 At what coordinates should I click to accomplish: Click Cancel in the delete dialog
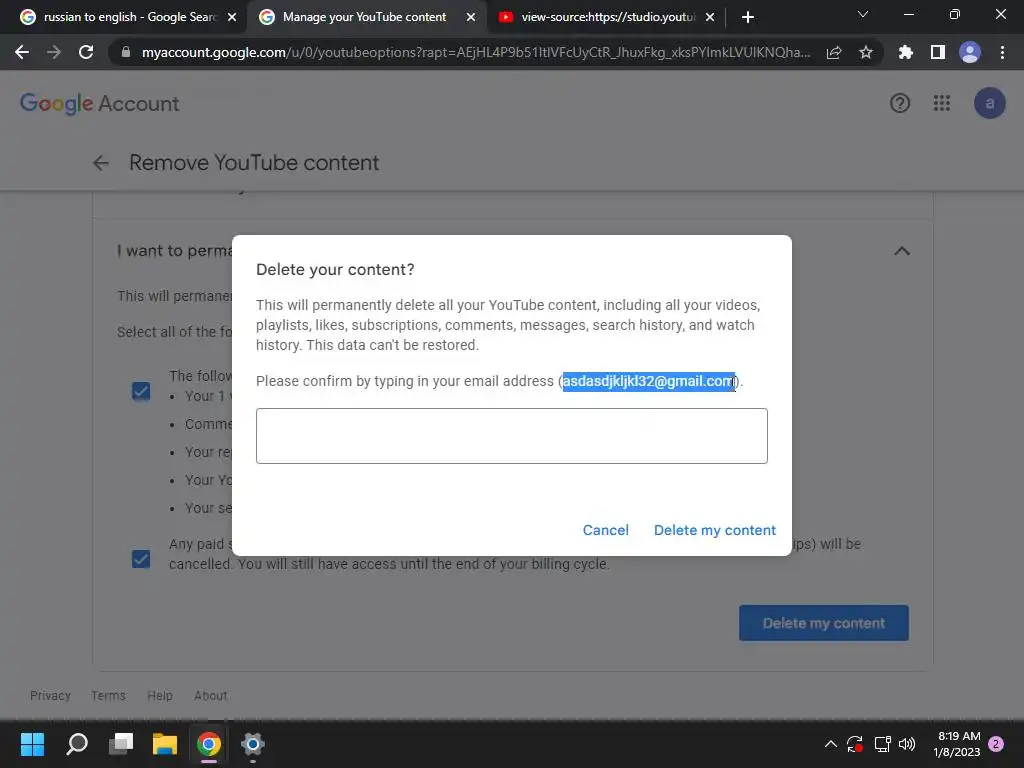coord(605,530)
